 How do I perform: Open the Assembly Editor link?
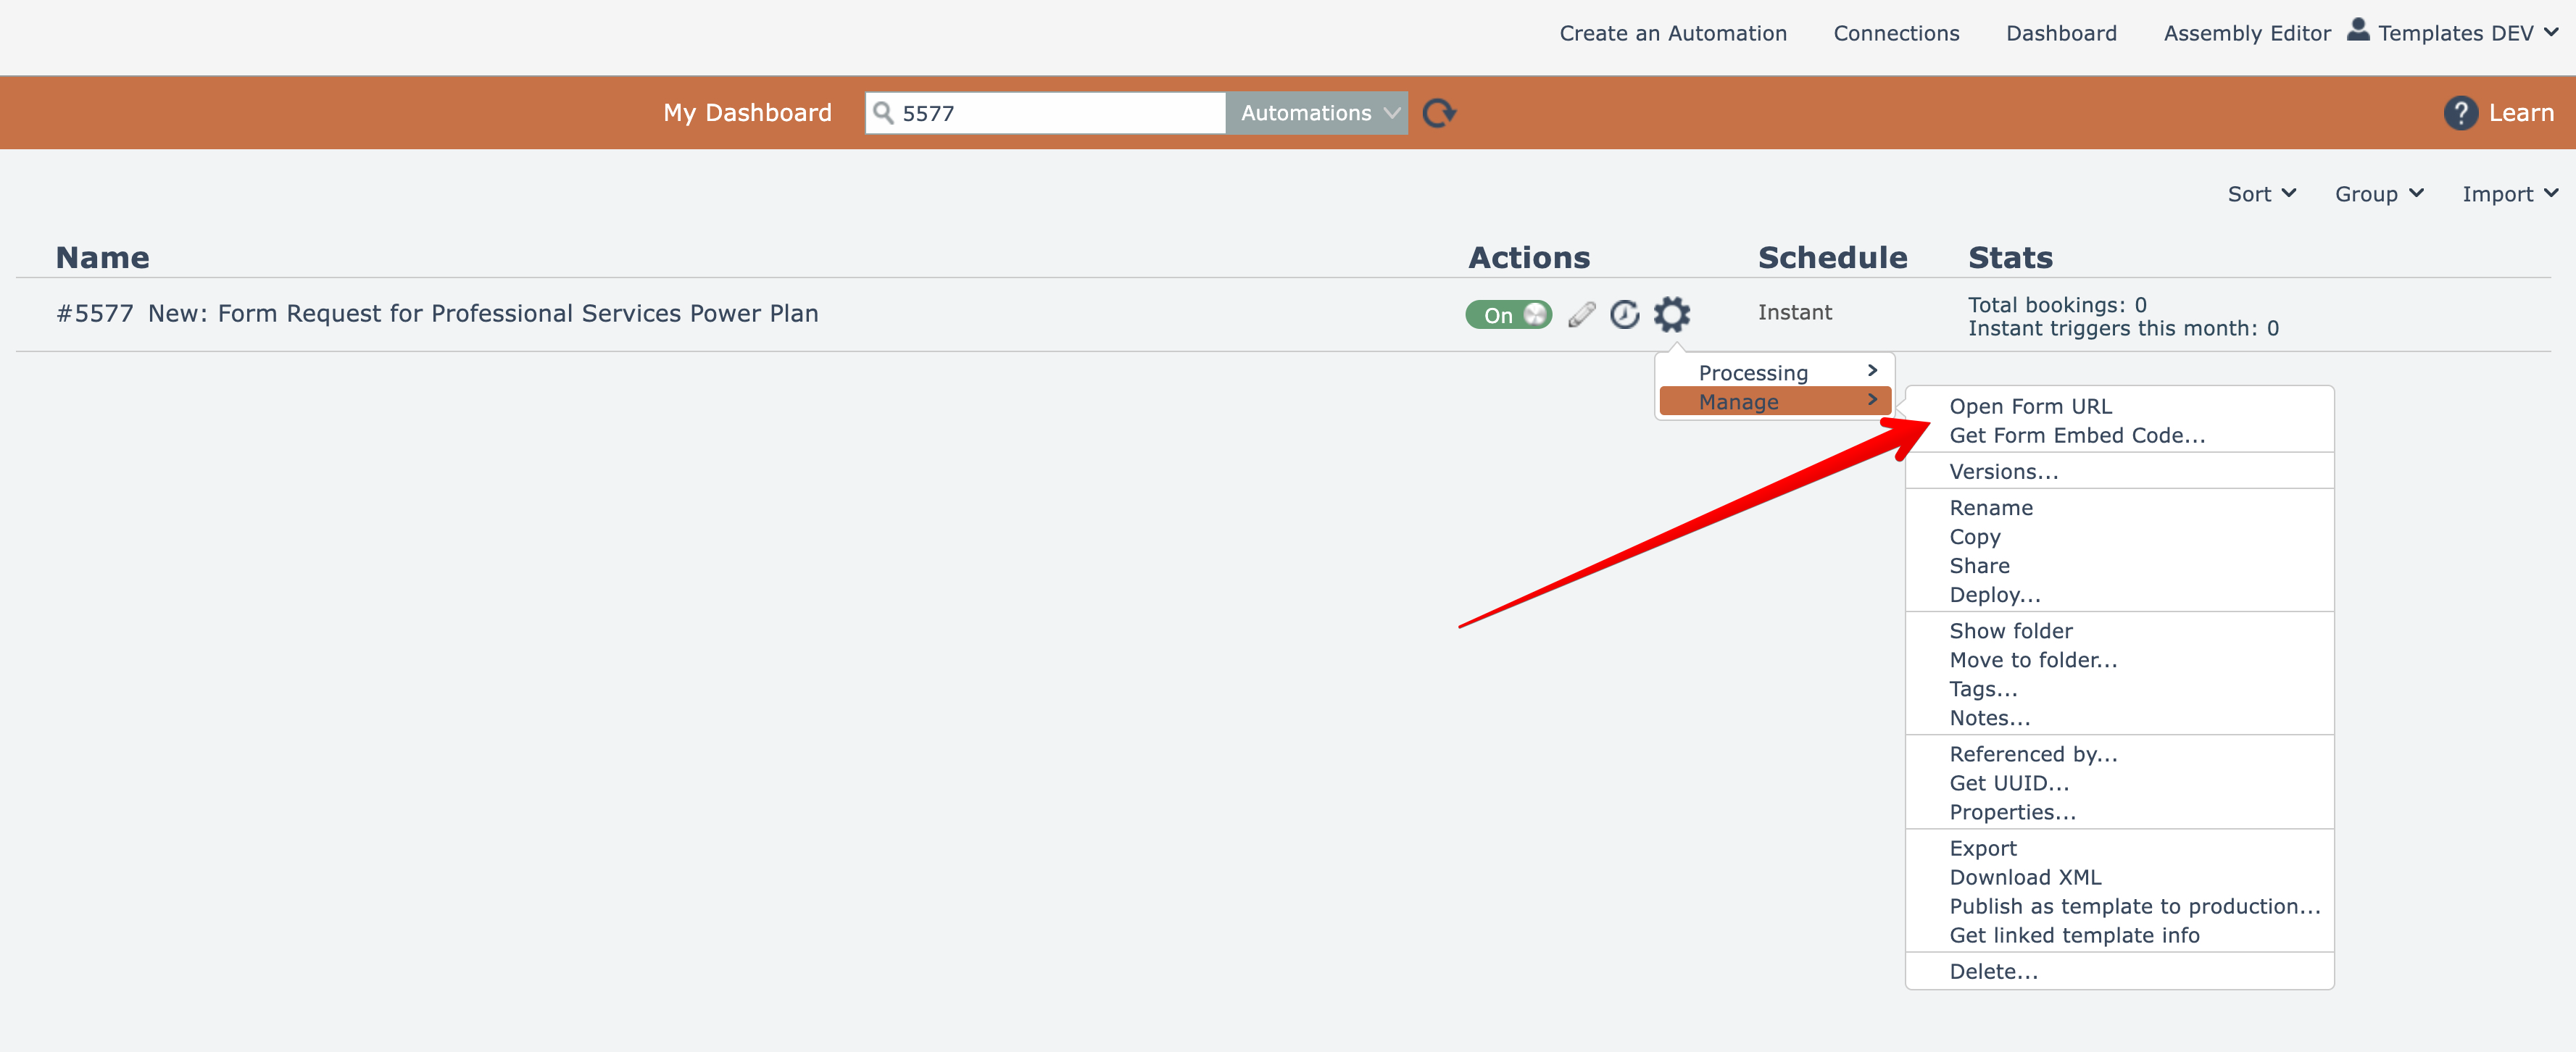(2246, 33)
